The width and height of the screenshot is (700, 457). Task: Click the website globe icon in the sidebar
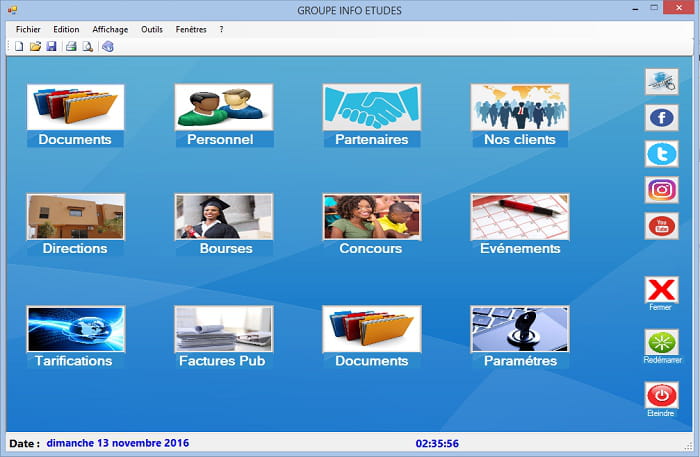pyautogui.click(x=662, y=82)
